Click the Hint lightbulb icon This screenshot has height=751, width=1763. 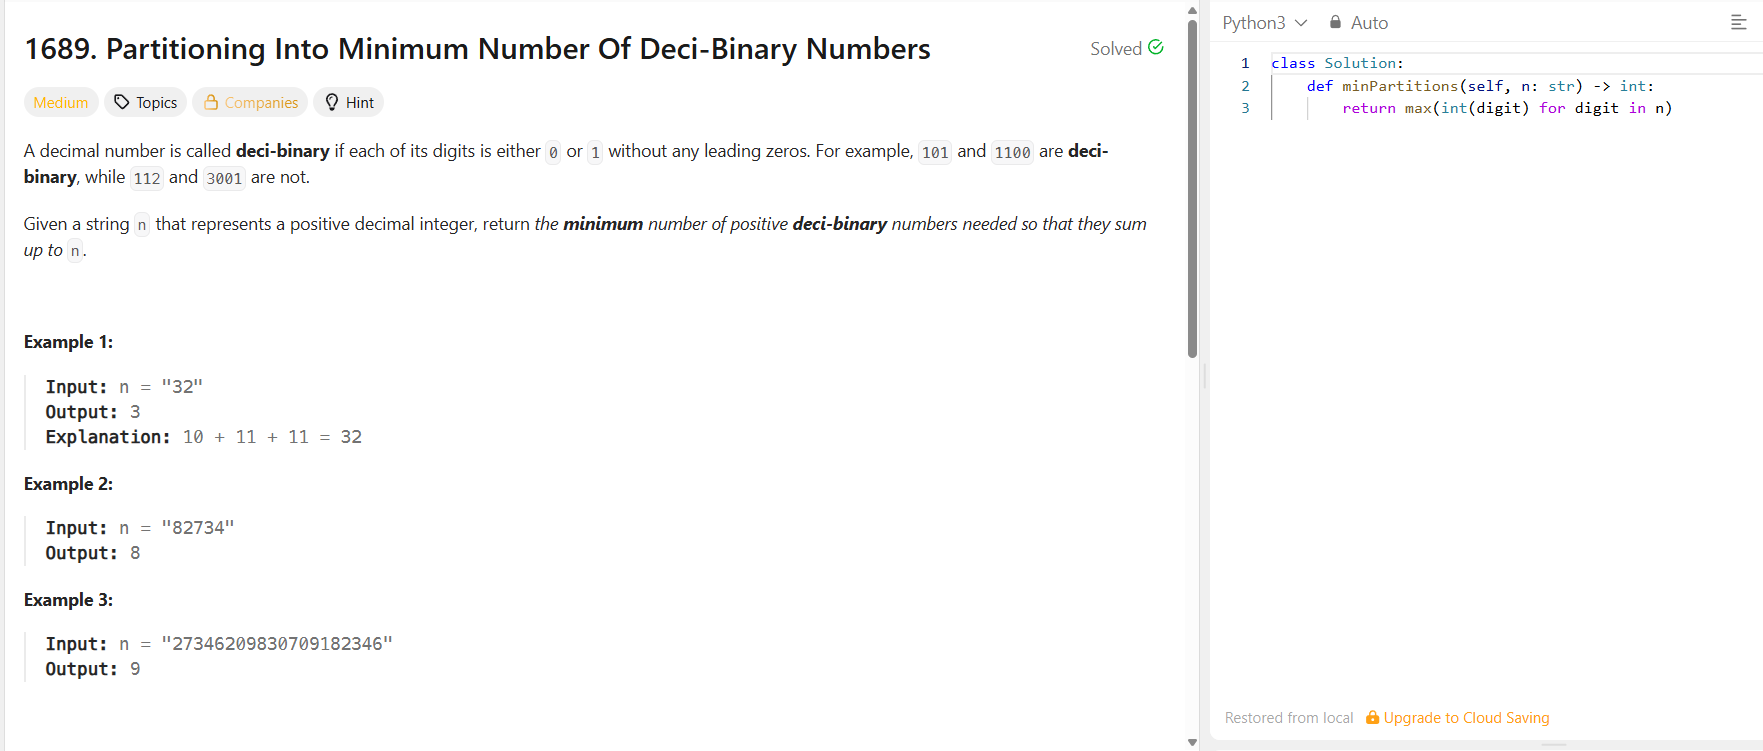(332, 102)
